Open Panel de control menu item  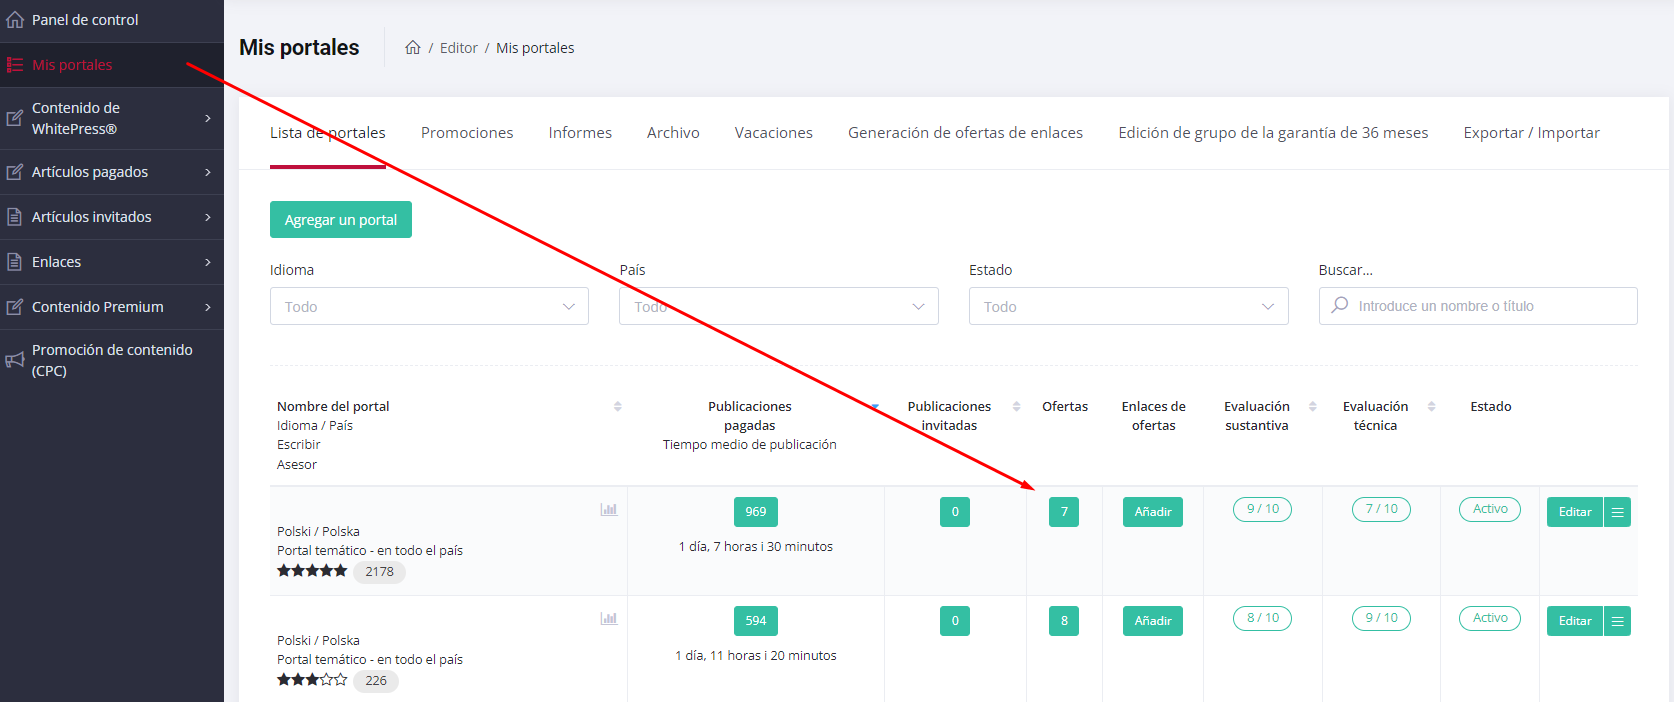tap(112, 20)
